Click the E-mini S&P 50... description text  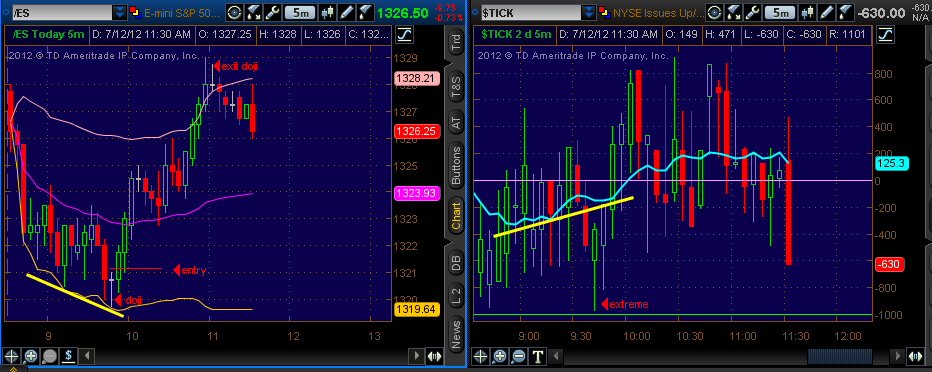[181, 12]
